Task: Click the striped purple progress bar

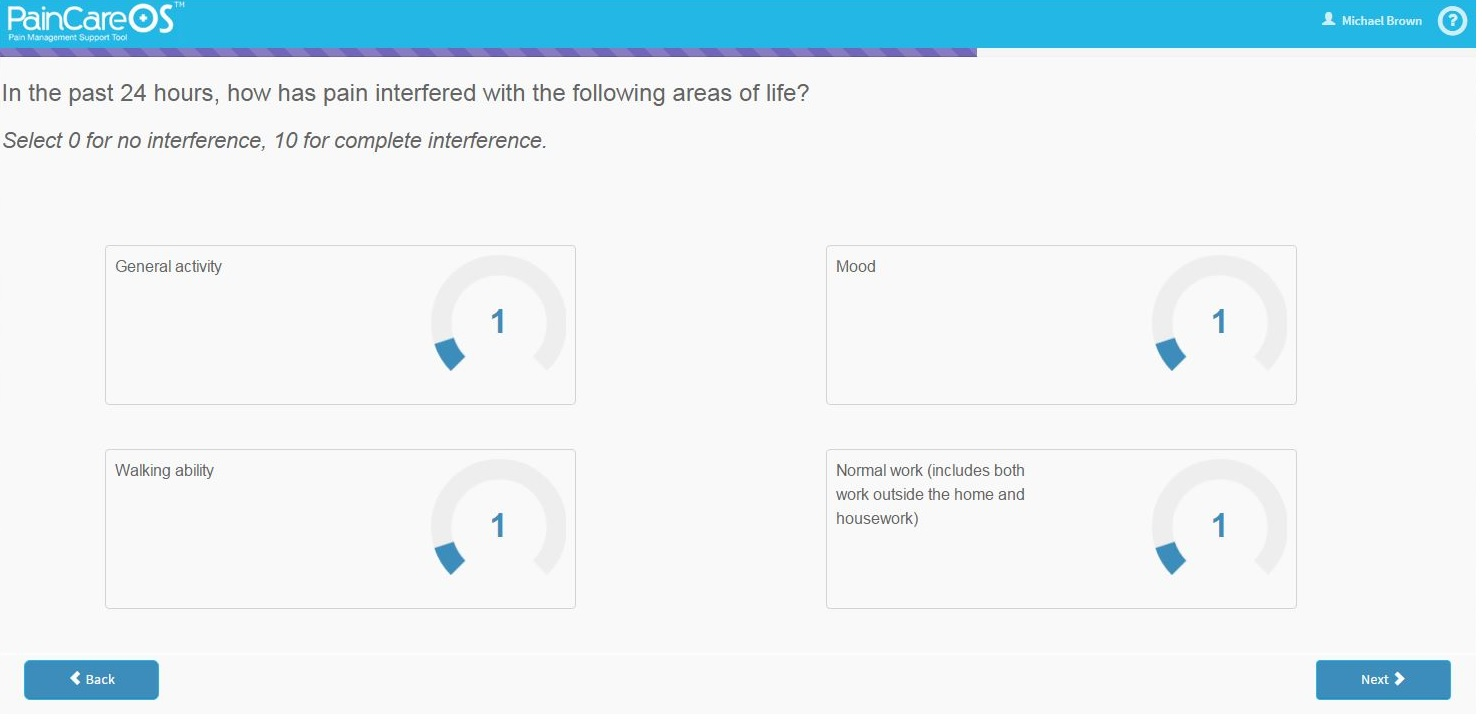Action: tap(488, 52)
